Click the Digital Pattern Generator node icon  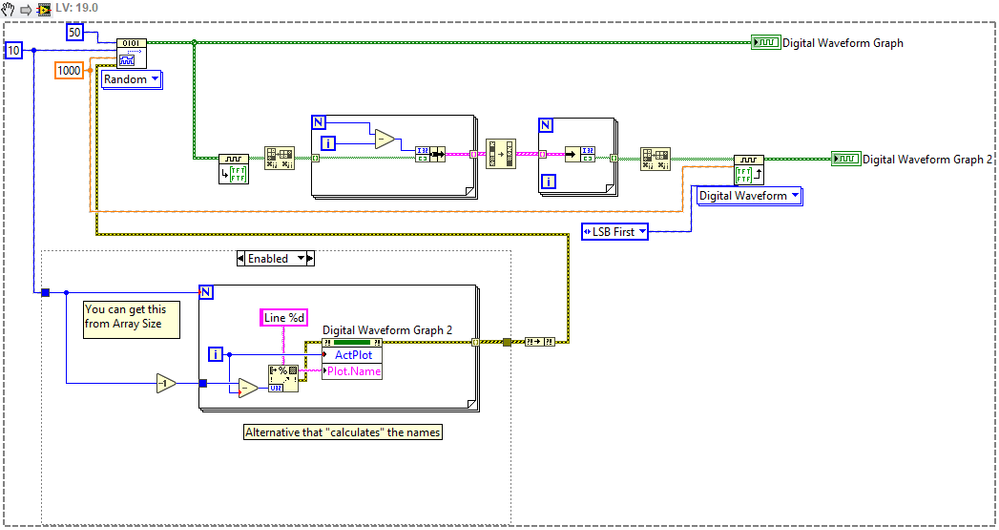(x=131, y=54)
